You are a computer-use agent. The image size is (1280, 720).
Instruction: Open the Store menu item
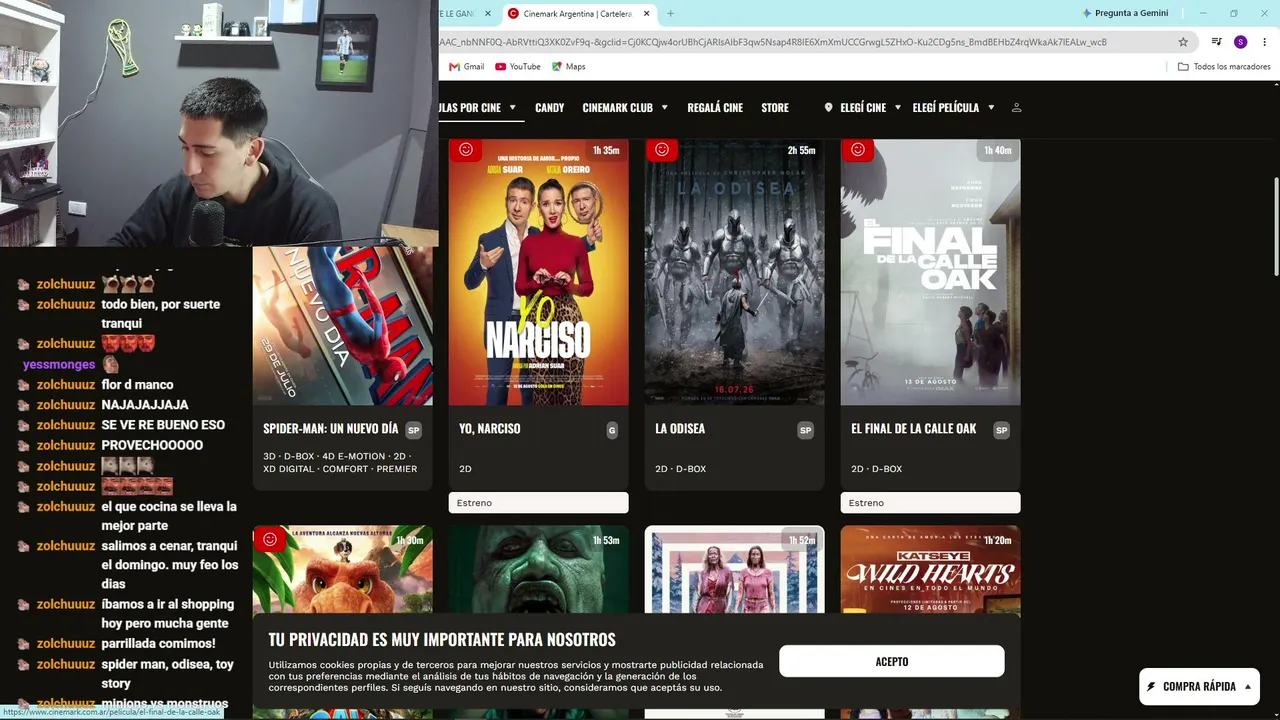click(x=775, y=108)
